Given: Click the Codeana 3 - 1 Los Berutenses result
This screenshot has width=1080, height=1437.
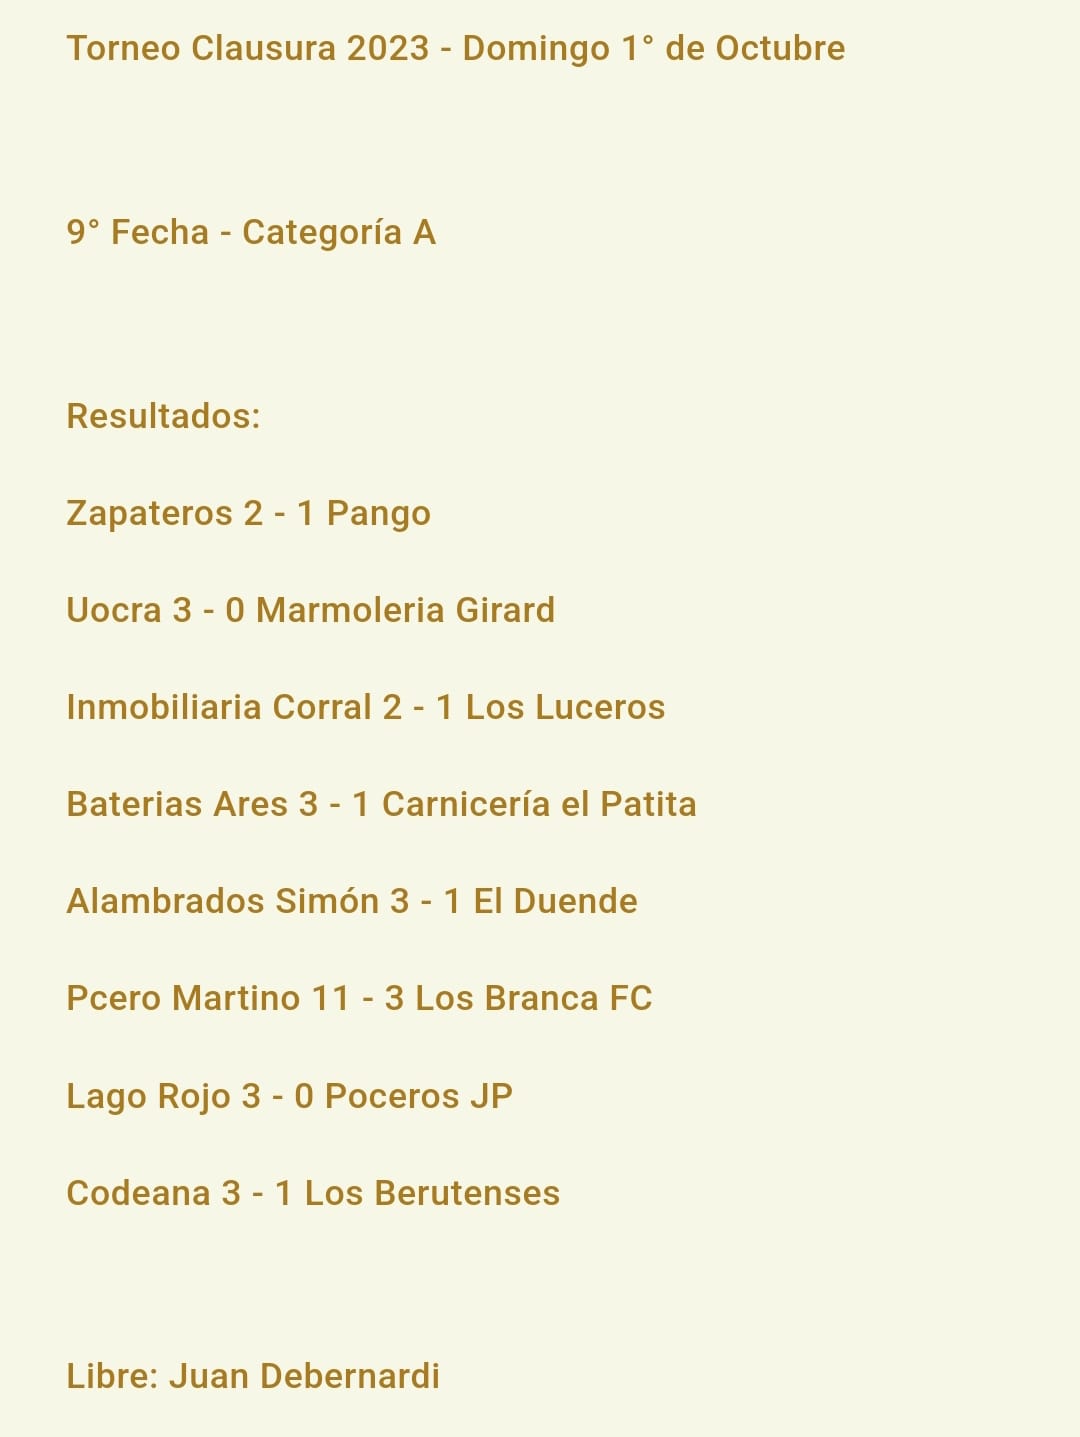Looking at the screenshot, I should pyautogui.click(x=313, y=1193).
